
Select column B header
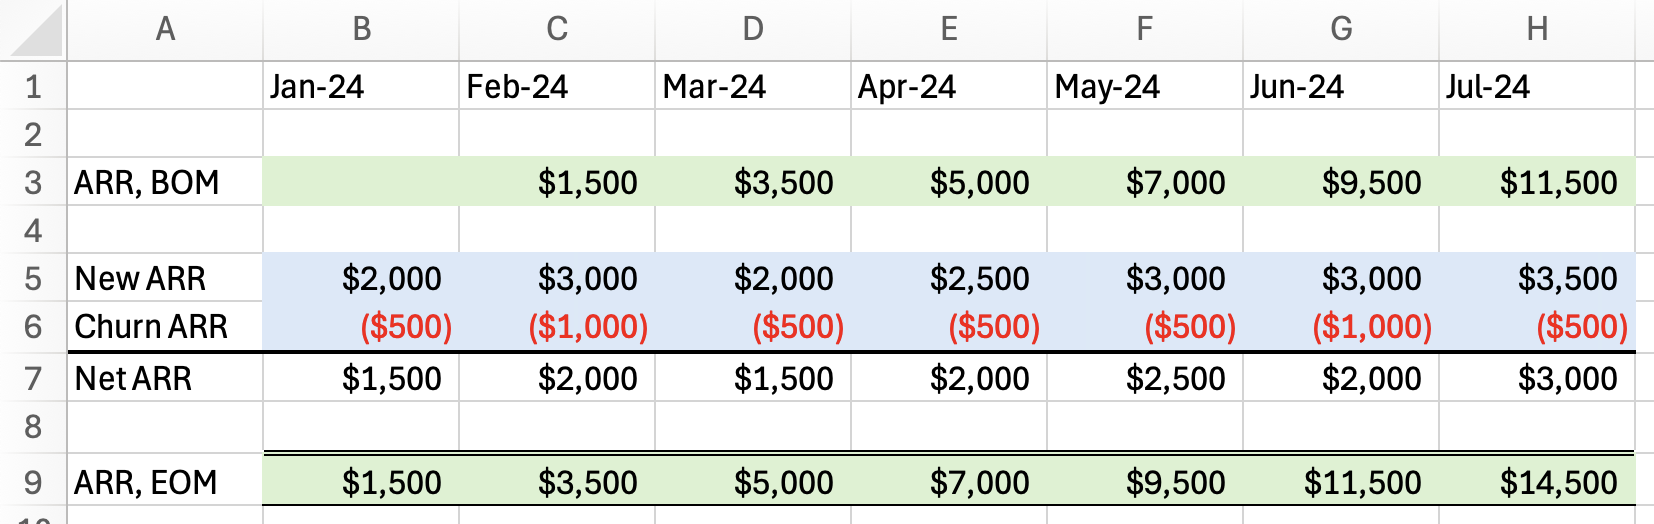[x=361, y=30]
